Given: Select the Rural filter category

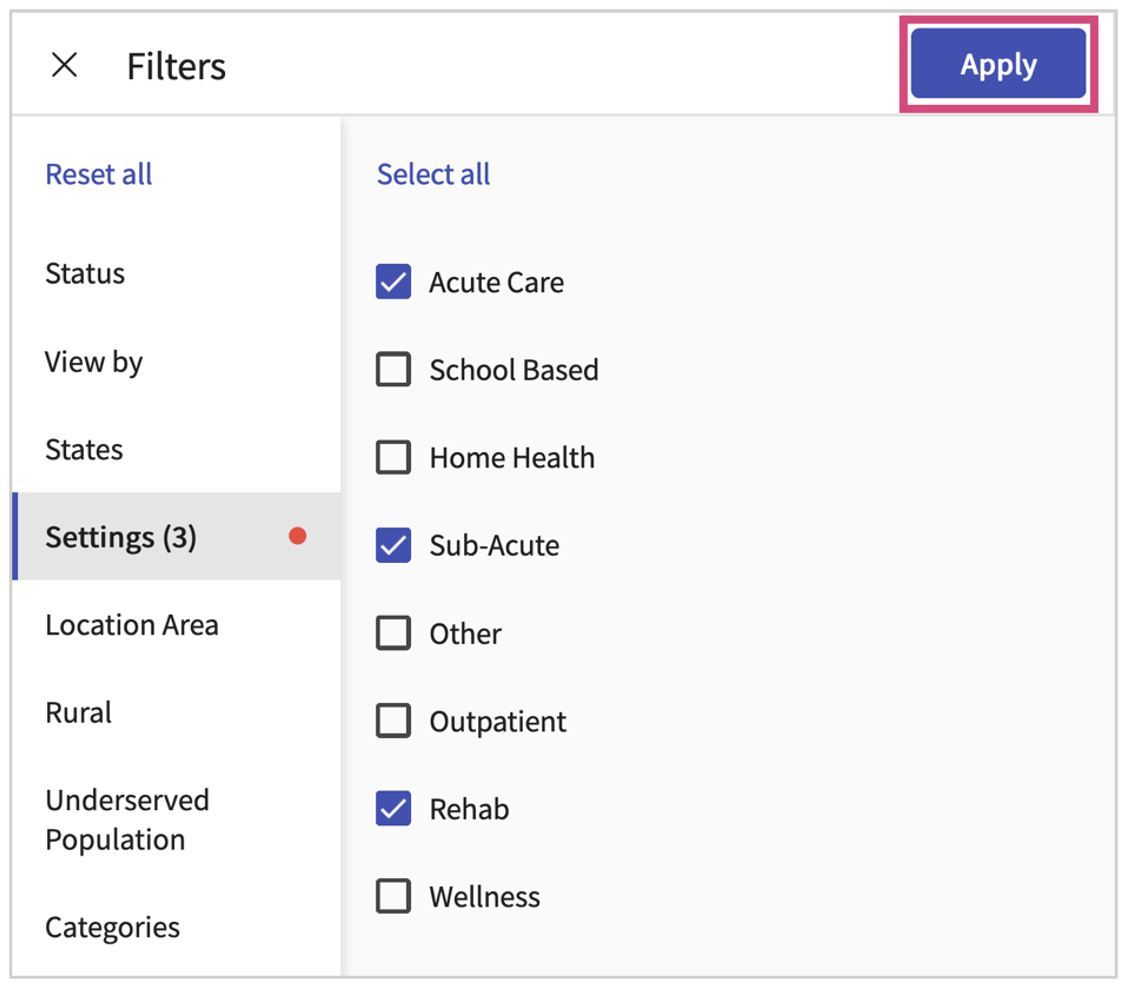Looking at the screenshot, I should pyautogui.click(x=79, y=713).
